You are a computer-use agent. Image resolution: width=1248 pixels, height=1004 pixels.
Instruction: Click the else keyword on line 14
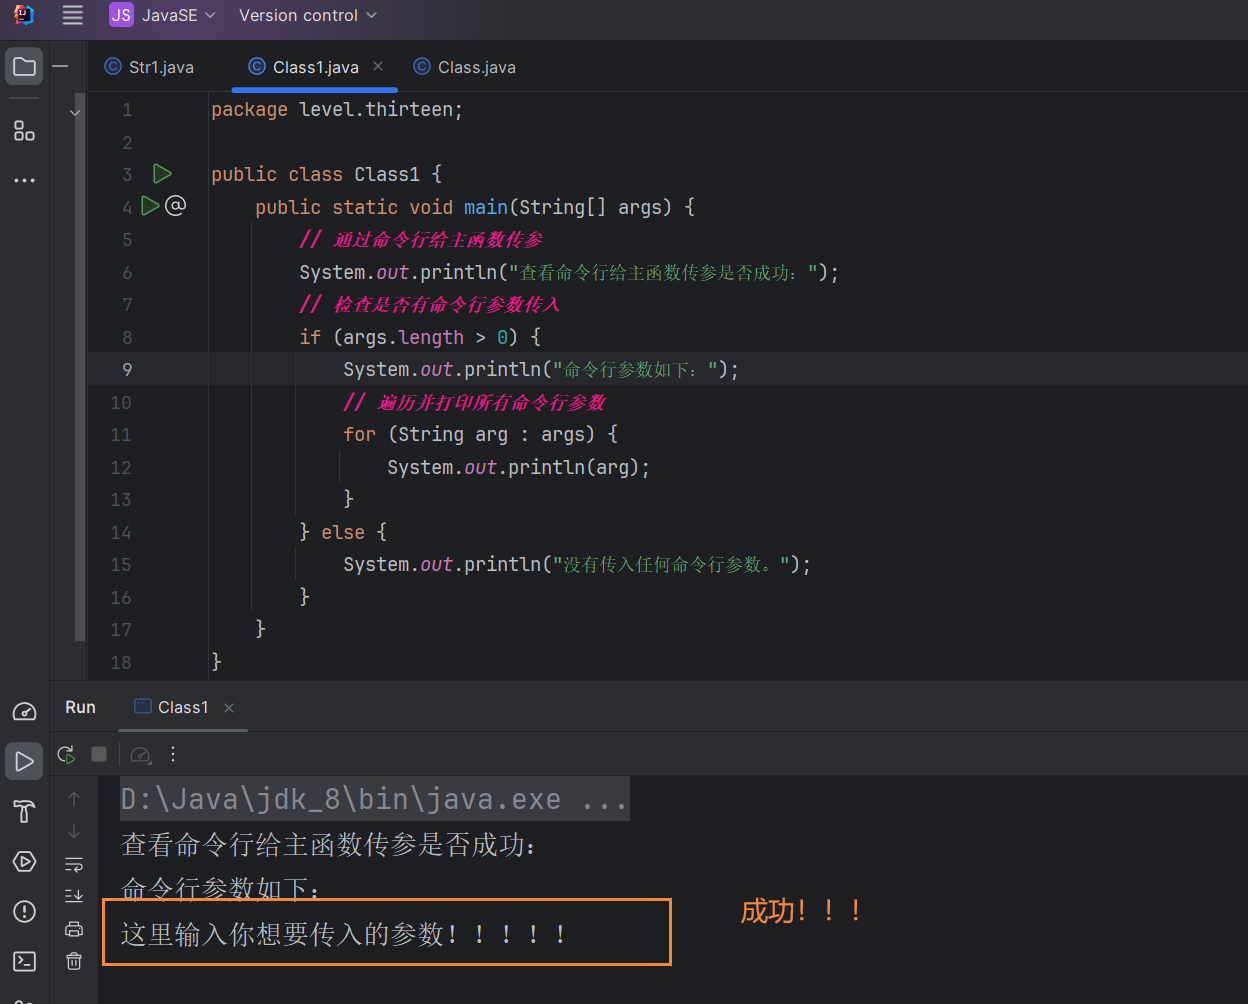click(343, 532)
